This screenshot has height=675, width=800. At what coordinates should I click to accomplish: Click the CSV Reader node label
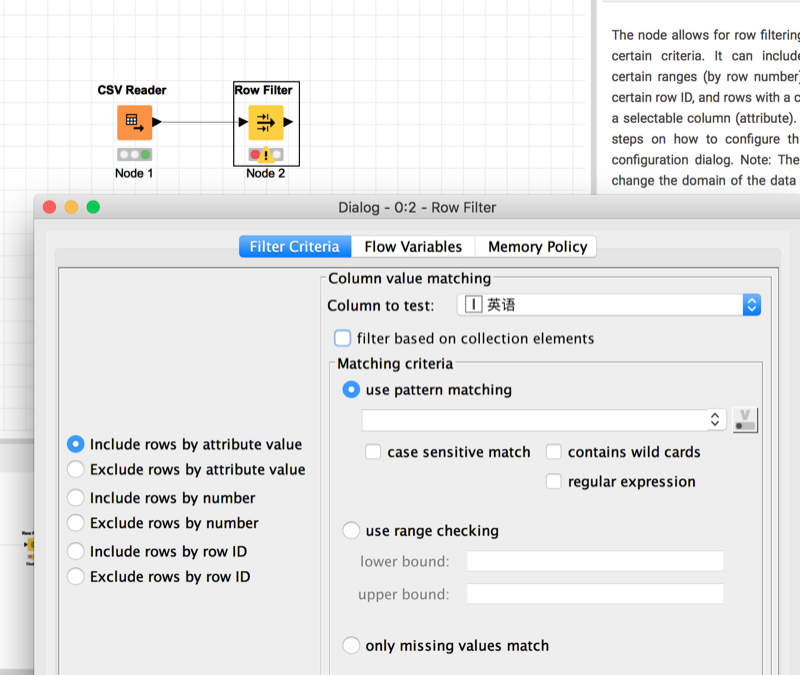(x=132, y=90)
